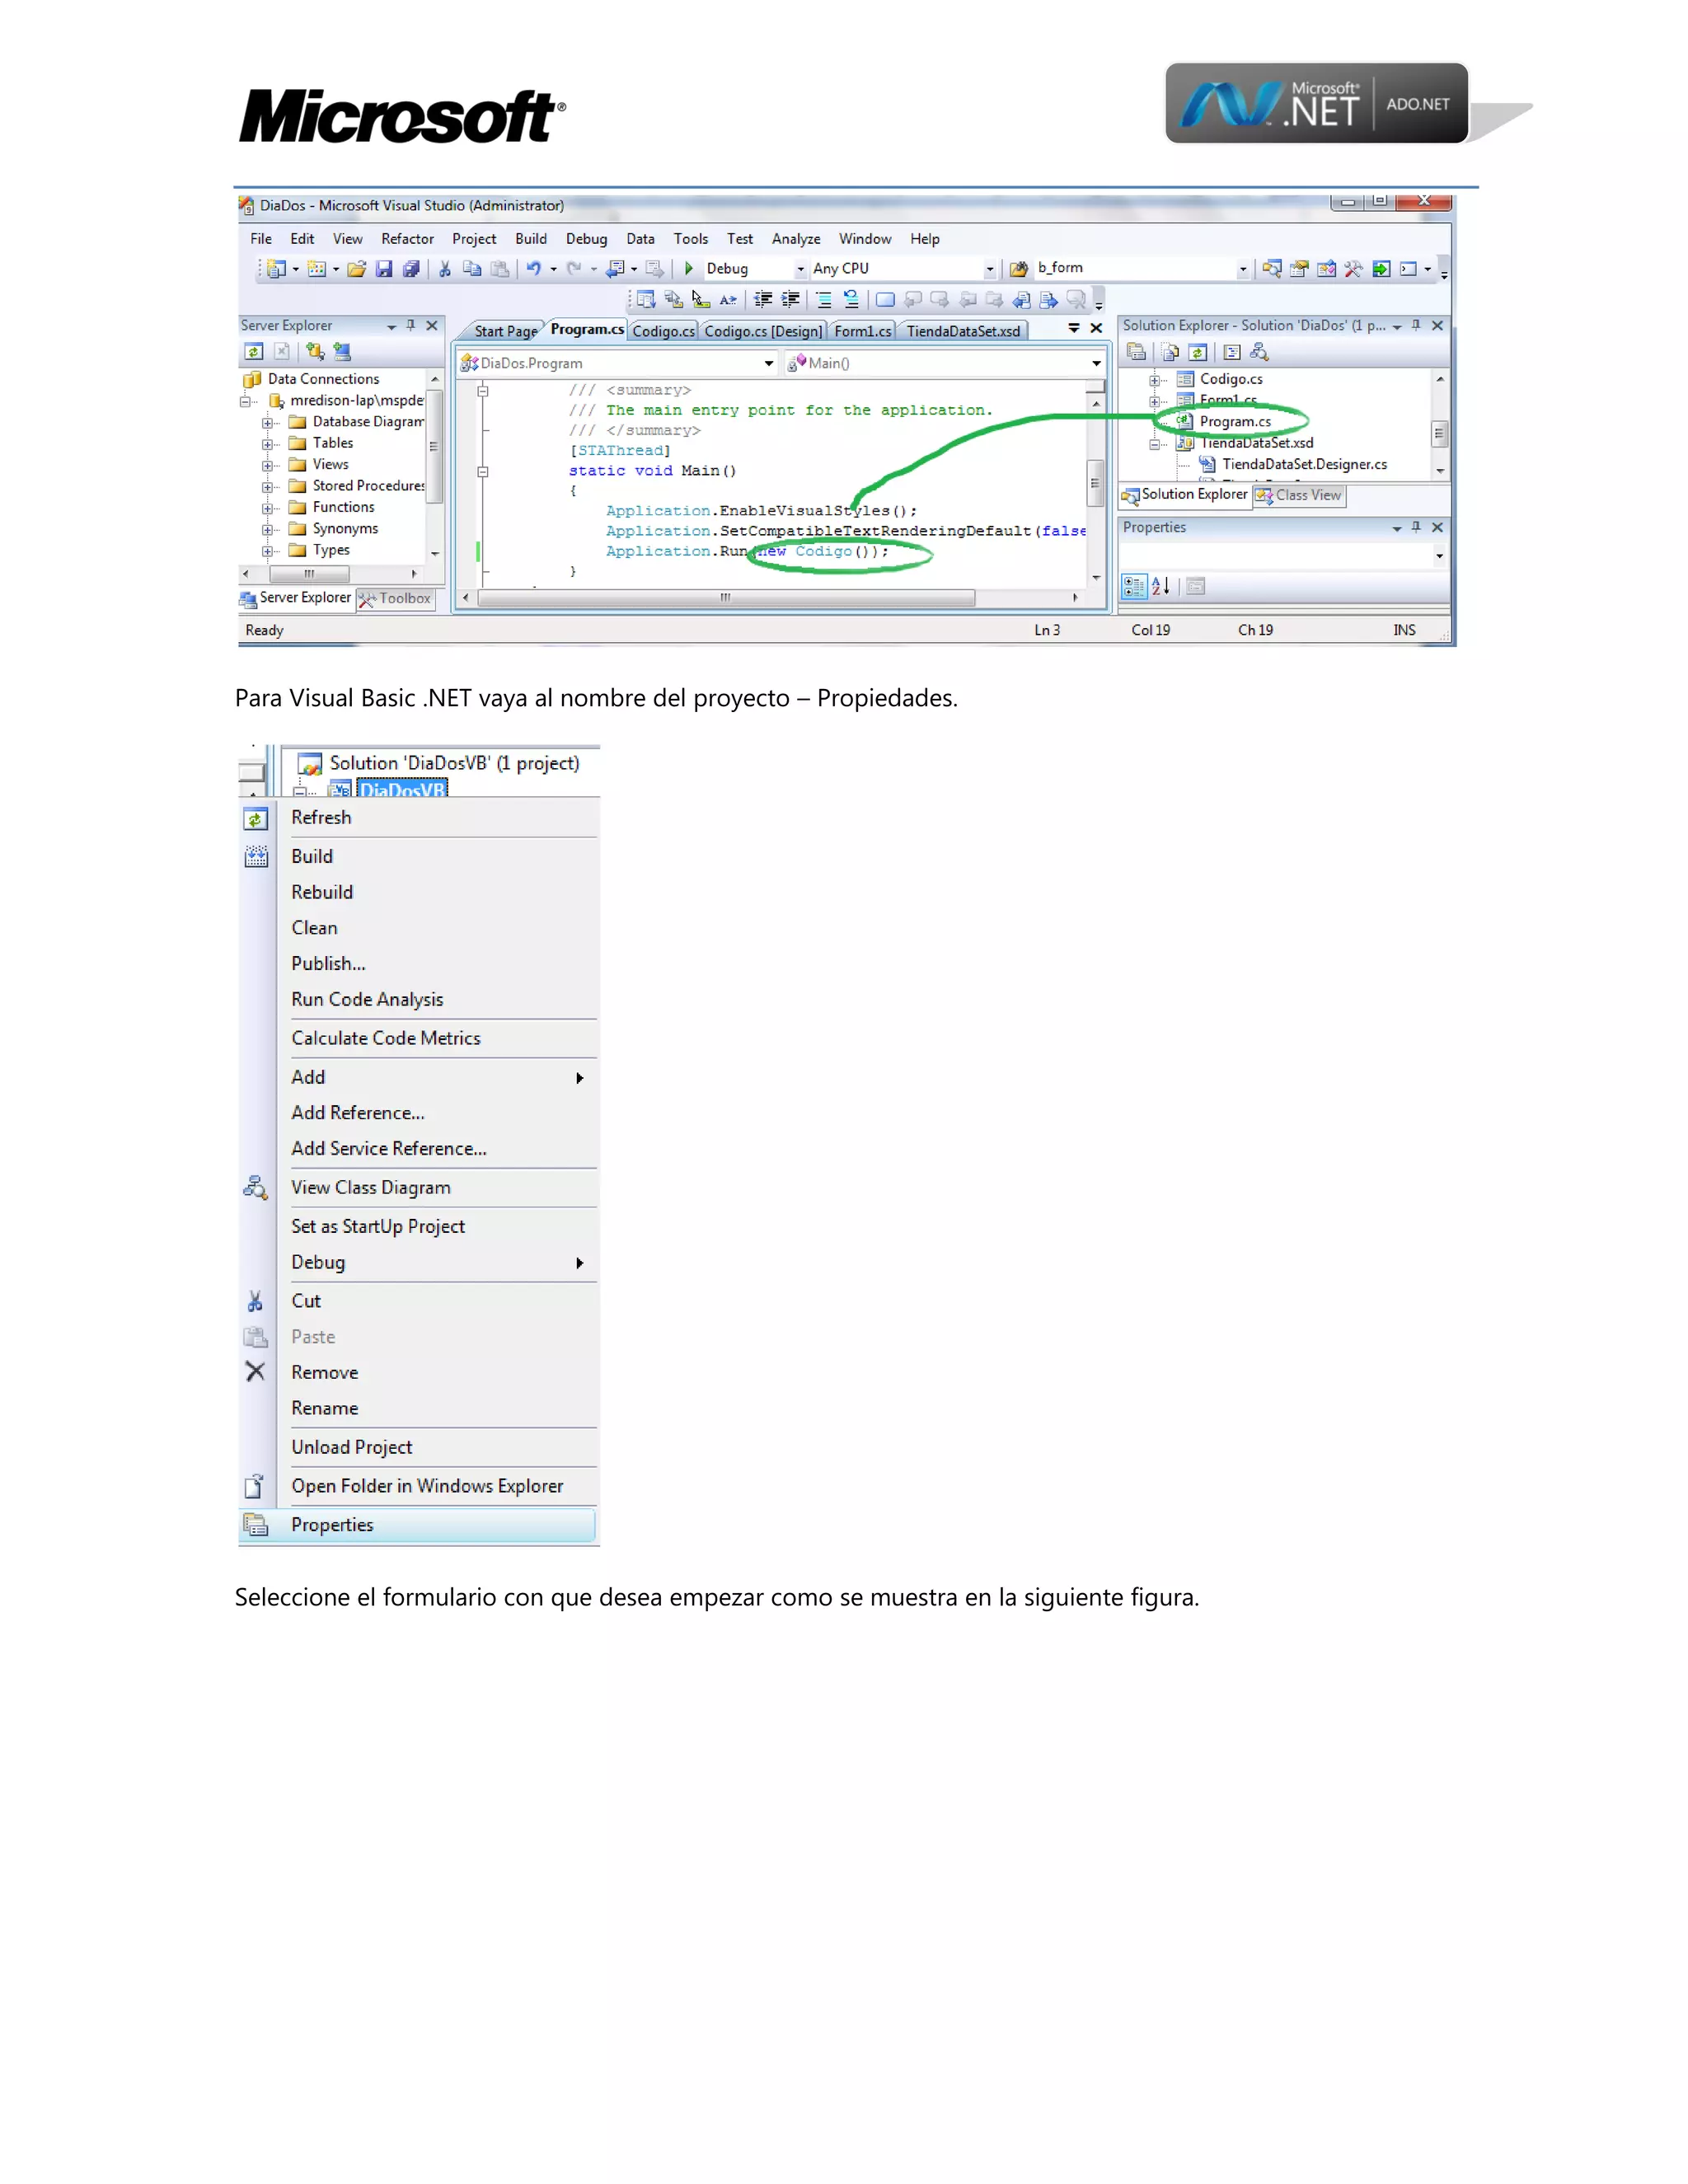This screenshot has width=1688, height=2184.
Task: Click the Categorized icon in Properties panel
Action: (1133, 587)
